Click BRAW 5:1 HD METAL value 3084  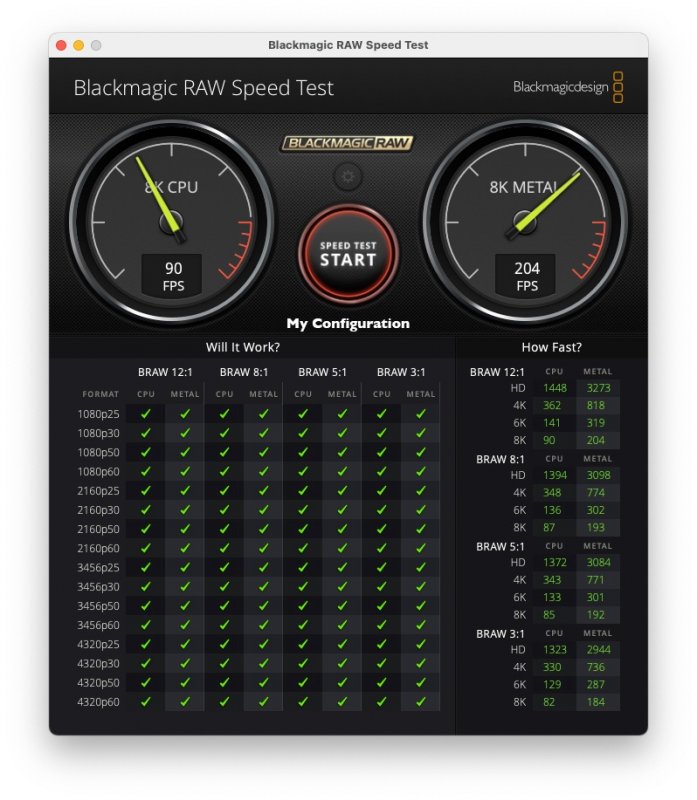(x=598, y=563)
